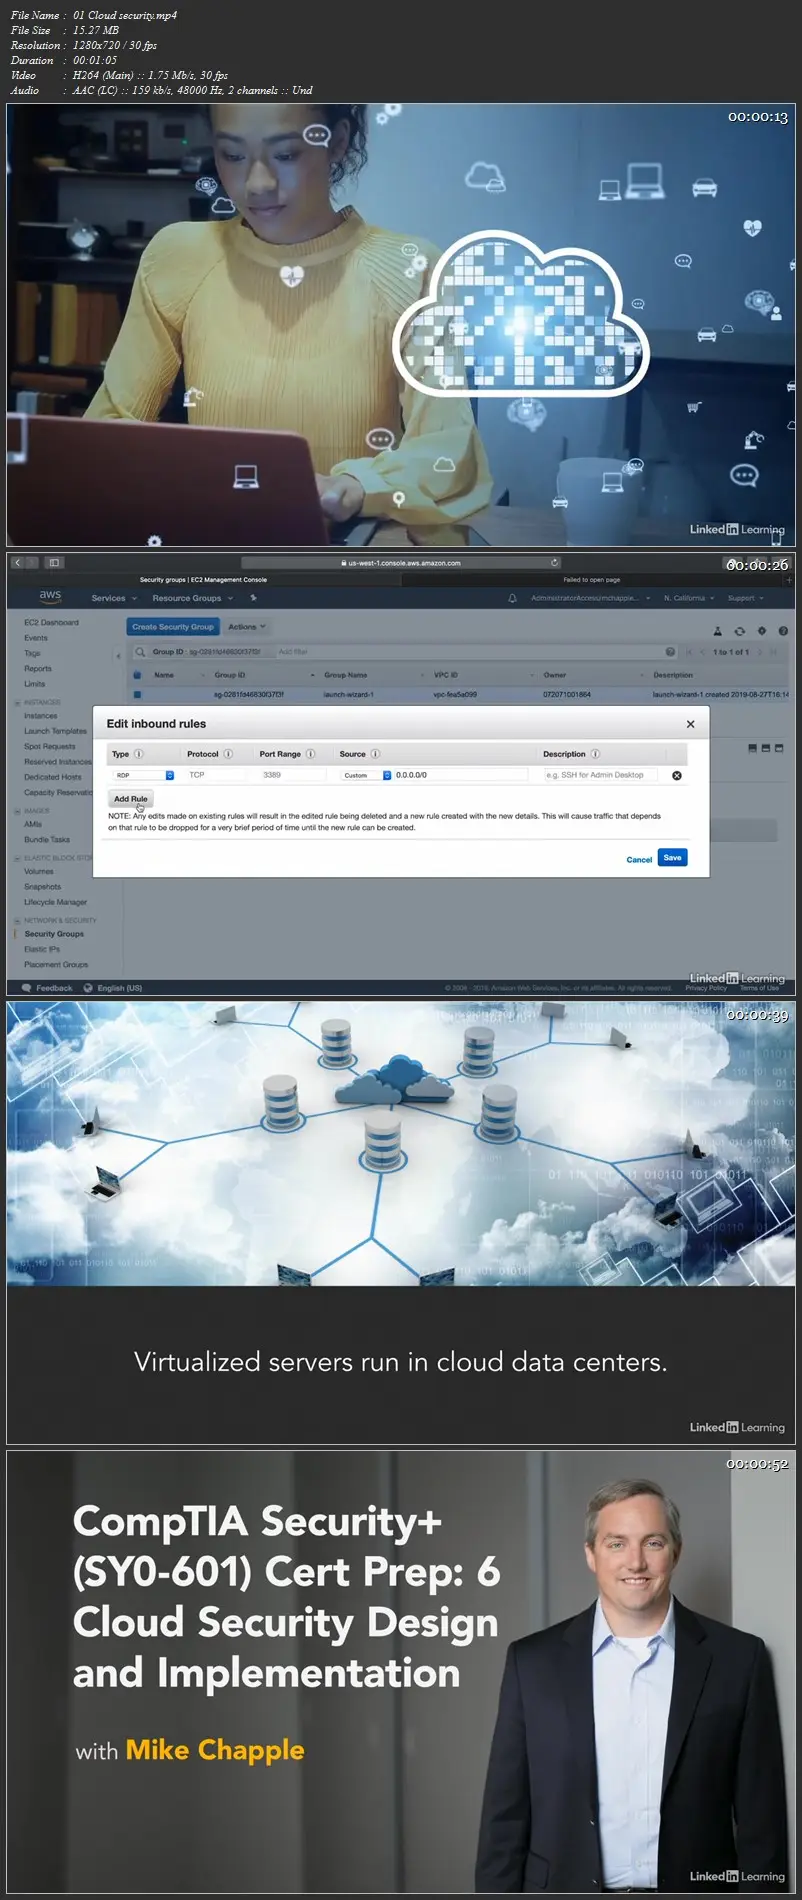This screenshot has height=1900, width=802.
Task: Toggle the select-all checkbox in table header
Action: click(x=137, y=675)
